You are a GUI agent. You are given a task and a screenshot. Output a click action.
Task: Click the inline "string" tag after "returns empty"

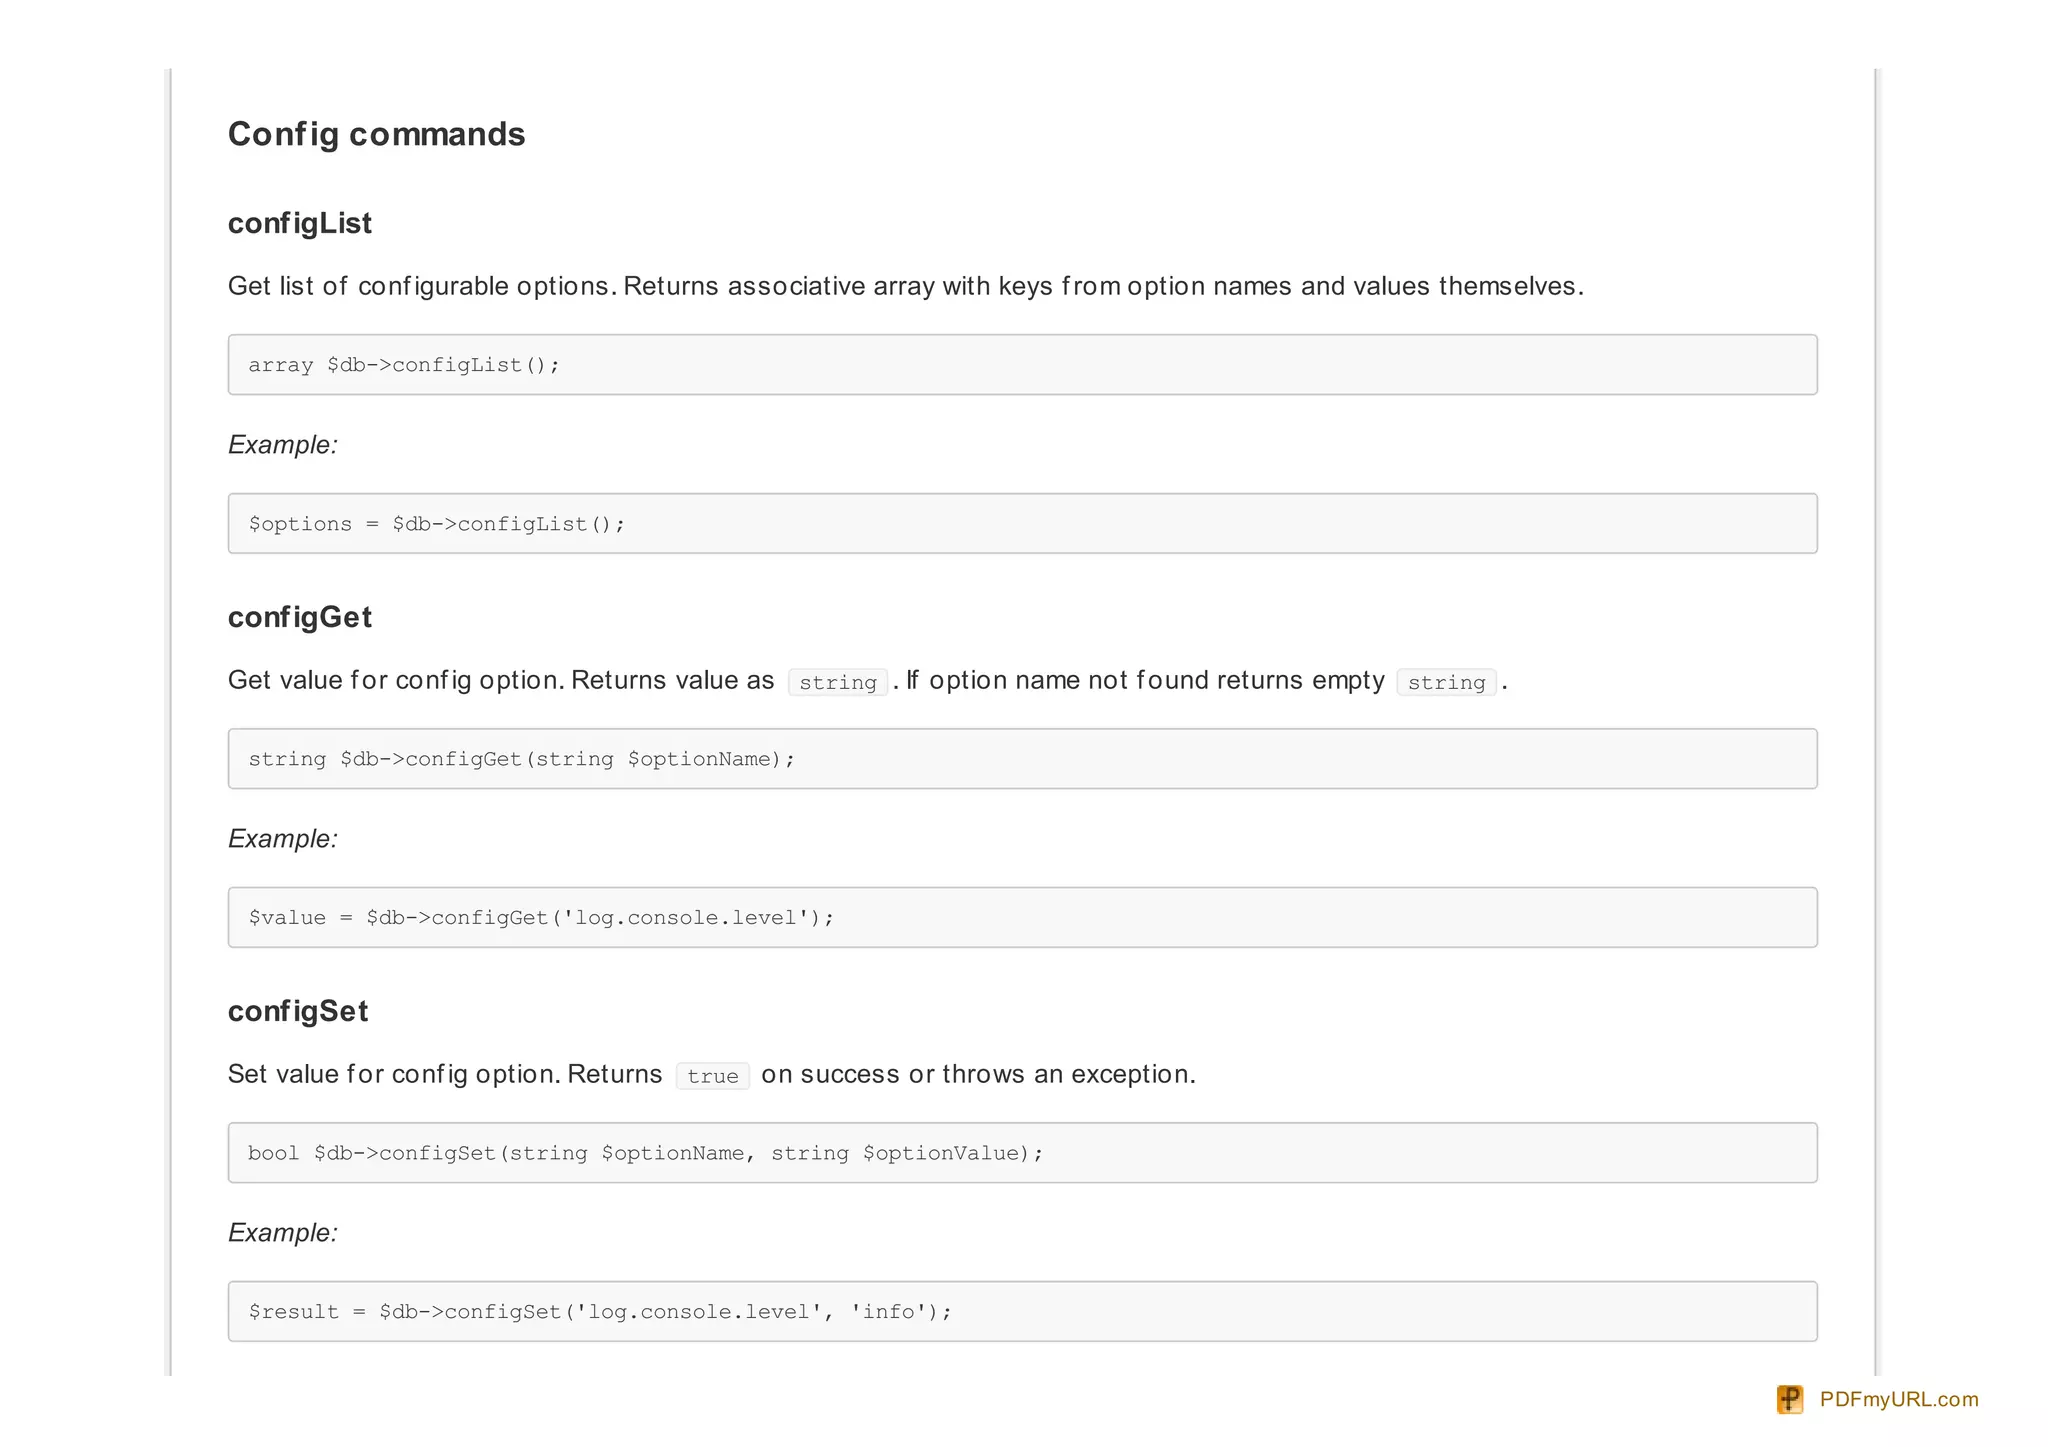tap(1446, 682)
